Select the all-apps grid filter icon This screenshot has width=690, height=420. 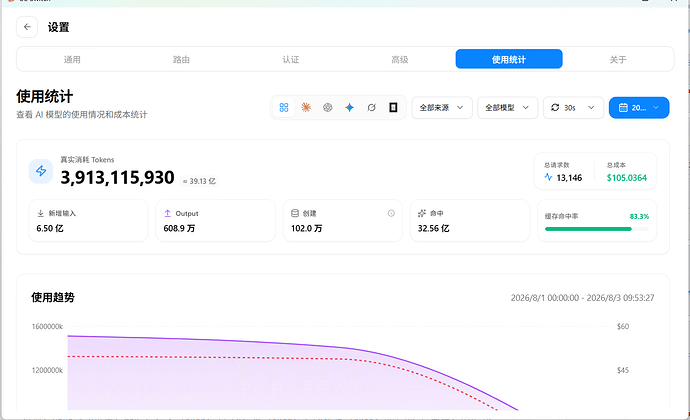(284, 107)
